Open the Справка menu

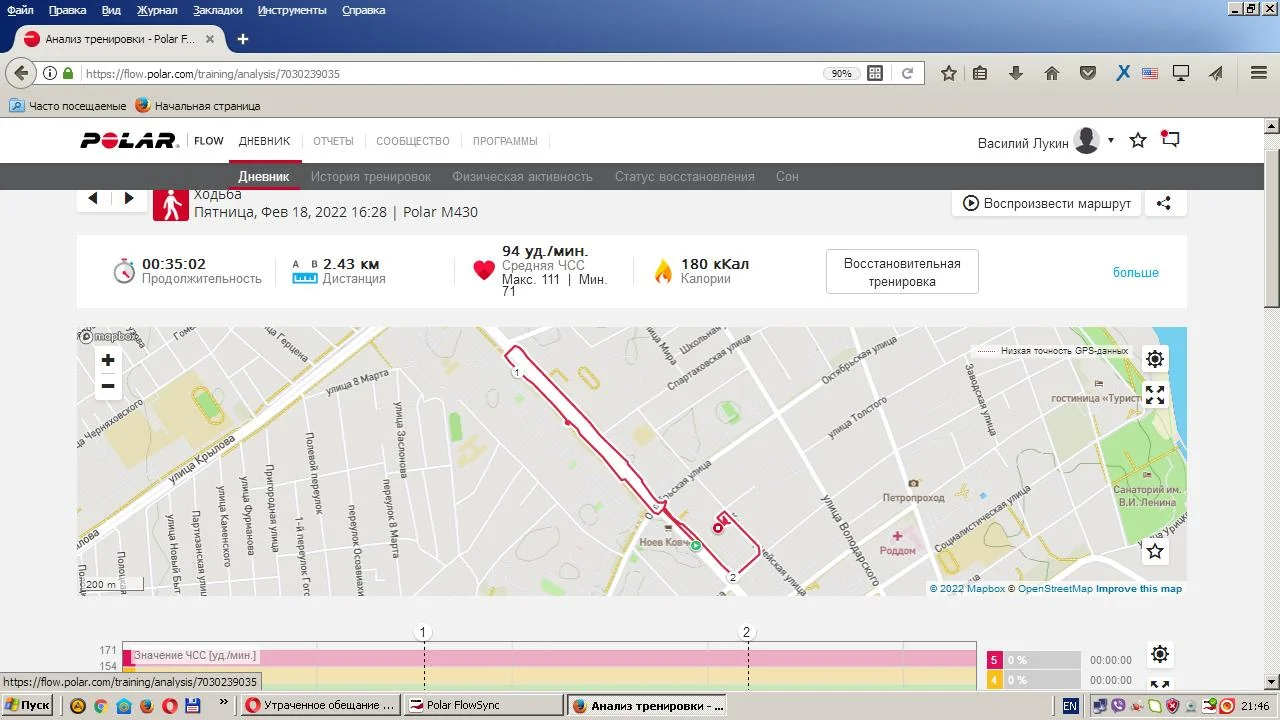pos(364,10)
